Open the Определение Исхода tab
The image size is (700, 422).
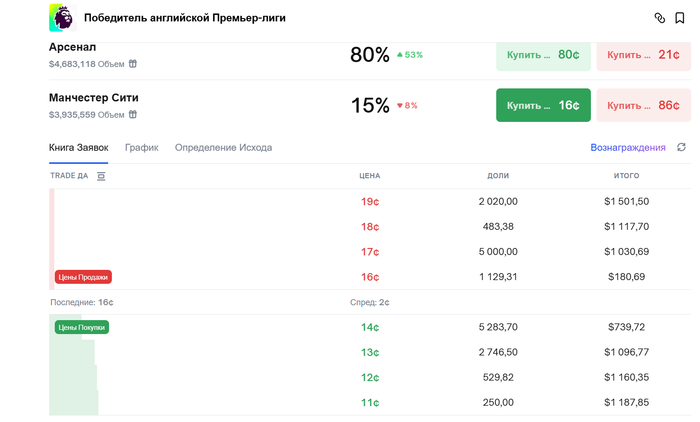pyautogui.click(x=223, y=147)
